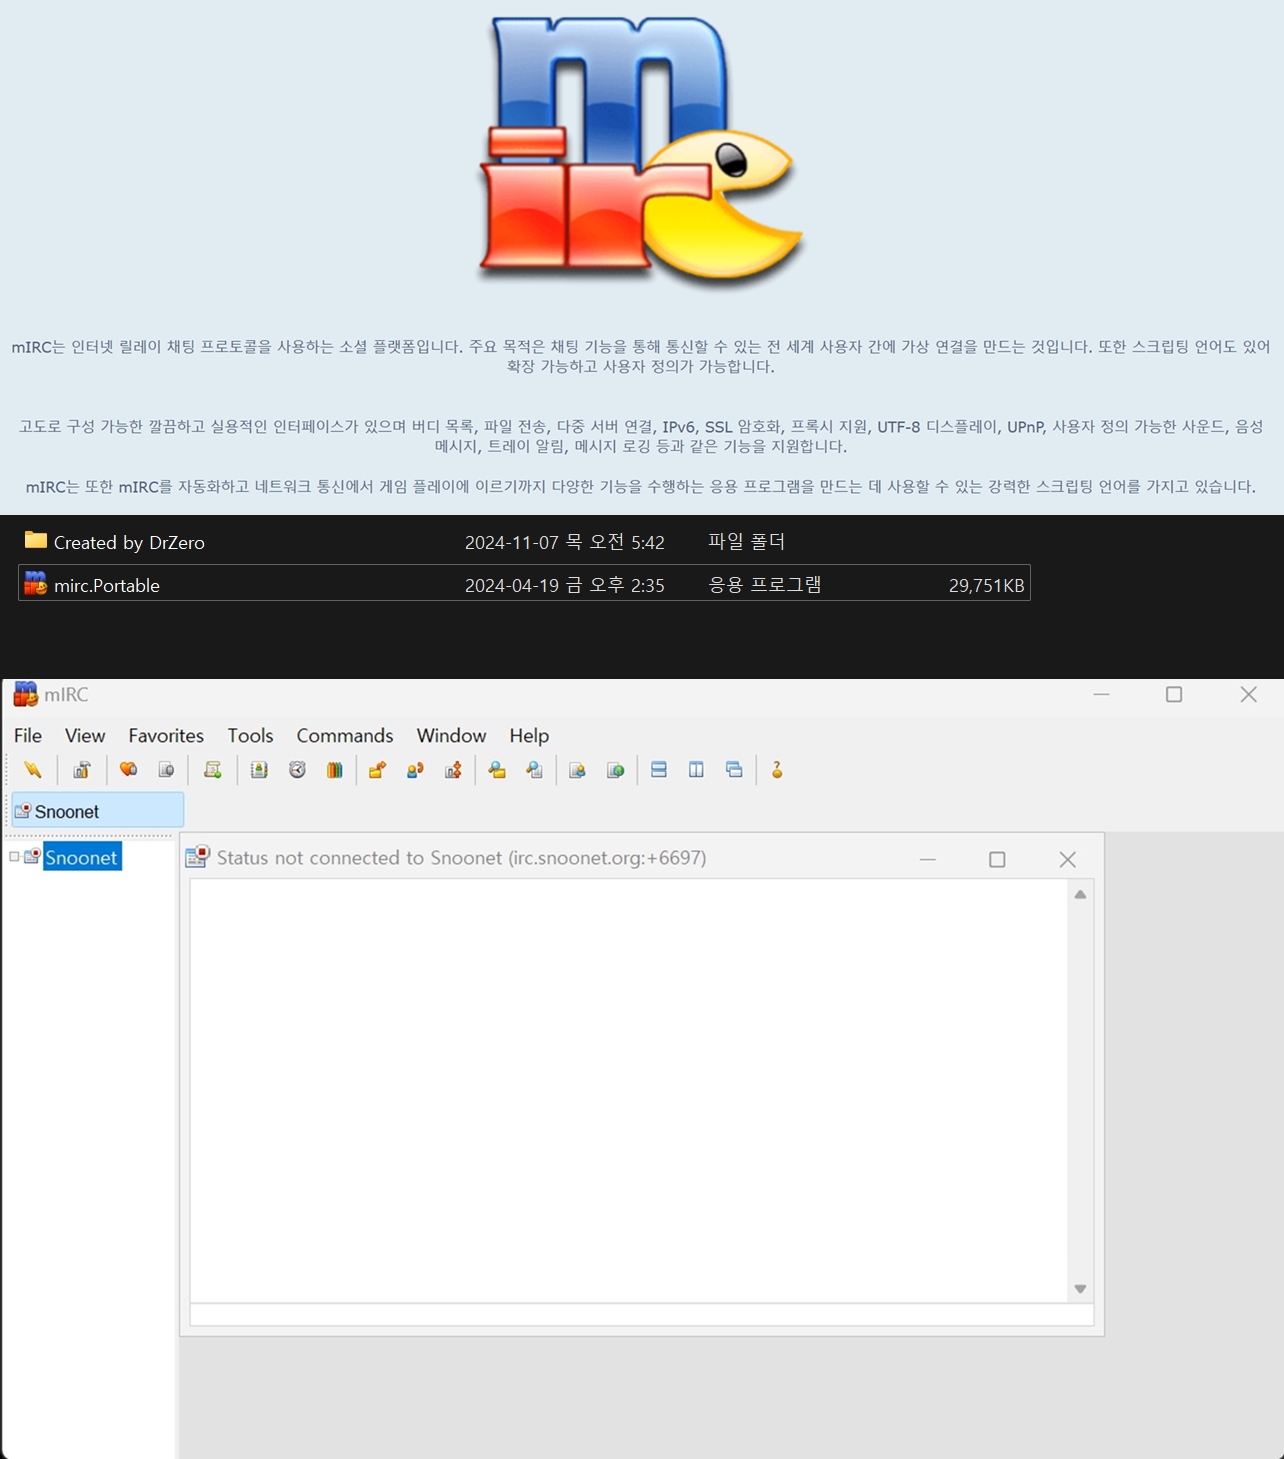
Task: Open the Notify list toolbar icon
Action: (x=577, y=769)
